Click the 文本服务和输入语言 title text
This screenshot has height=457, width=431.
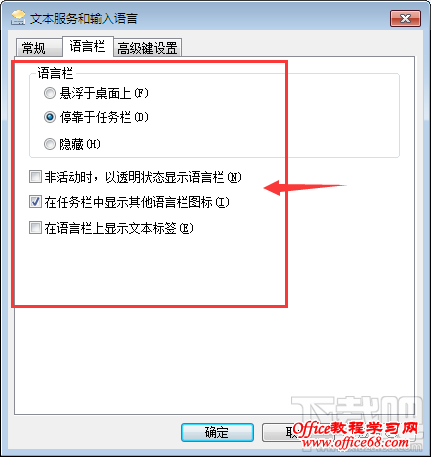tap(84, 19)
